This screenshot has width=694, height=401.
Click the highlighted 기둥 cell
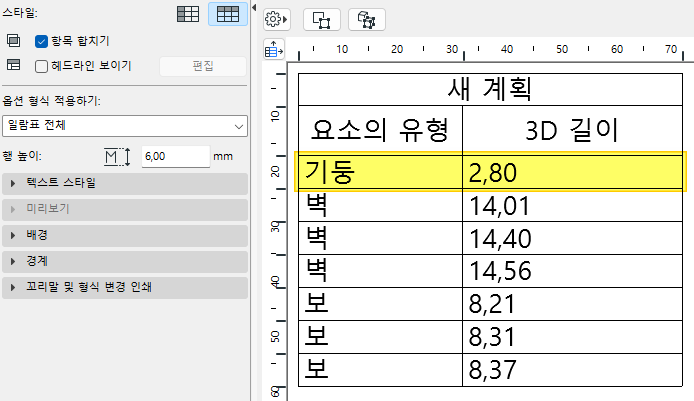[x=380, y=172]
